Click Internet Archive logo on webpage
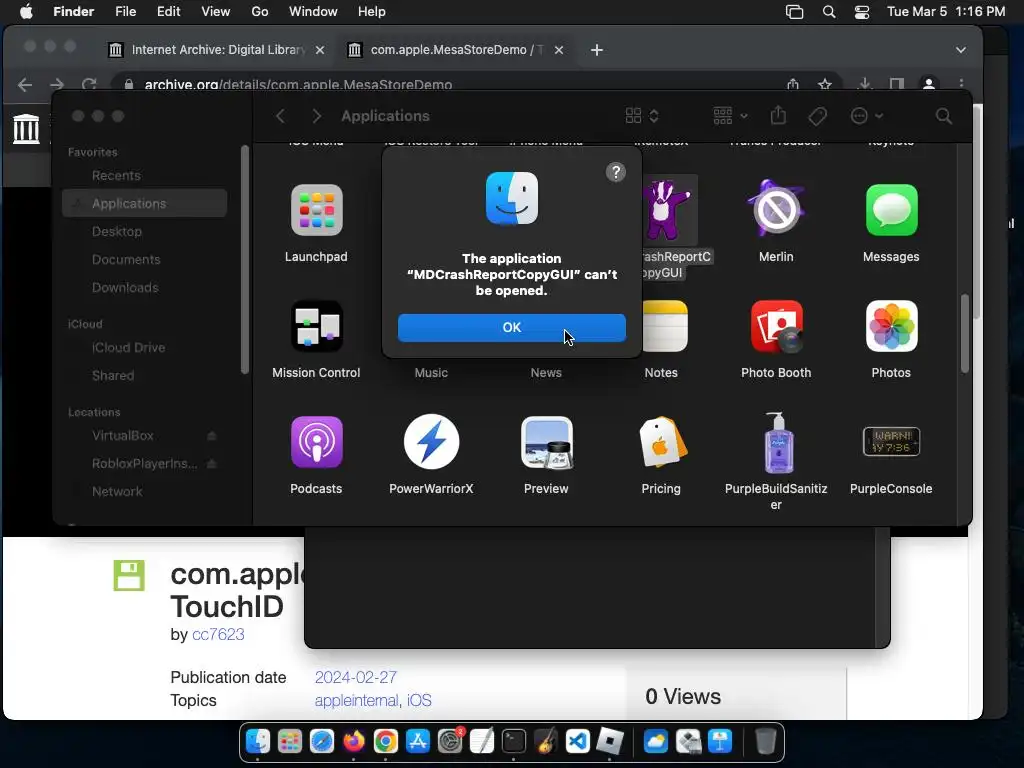 (x=26, y=128)
